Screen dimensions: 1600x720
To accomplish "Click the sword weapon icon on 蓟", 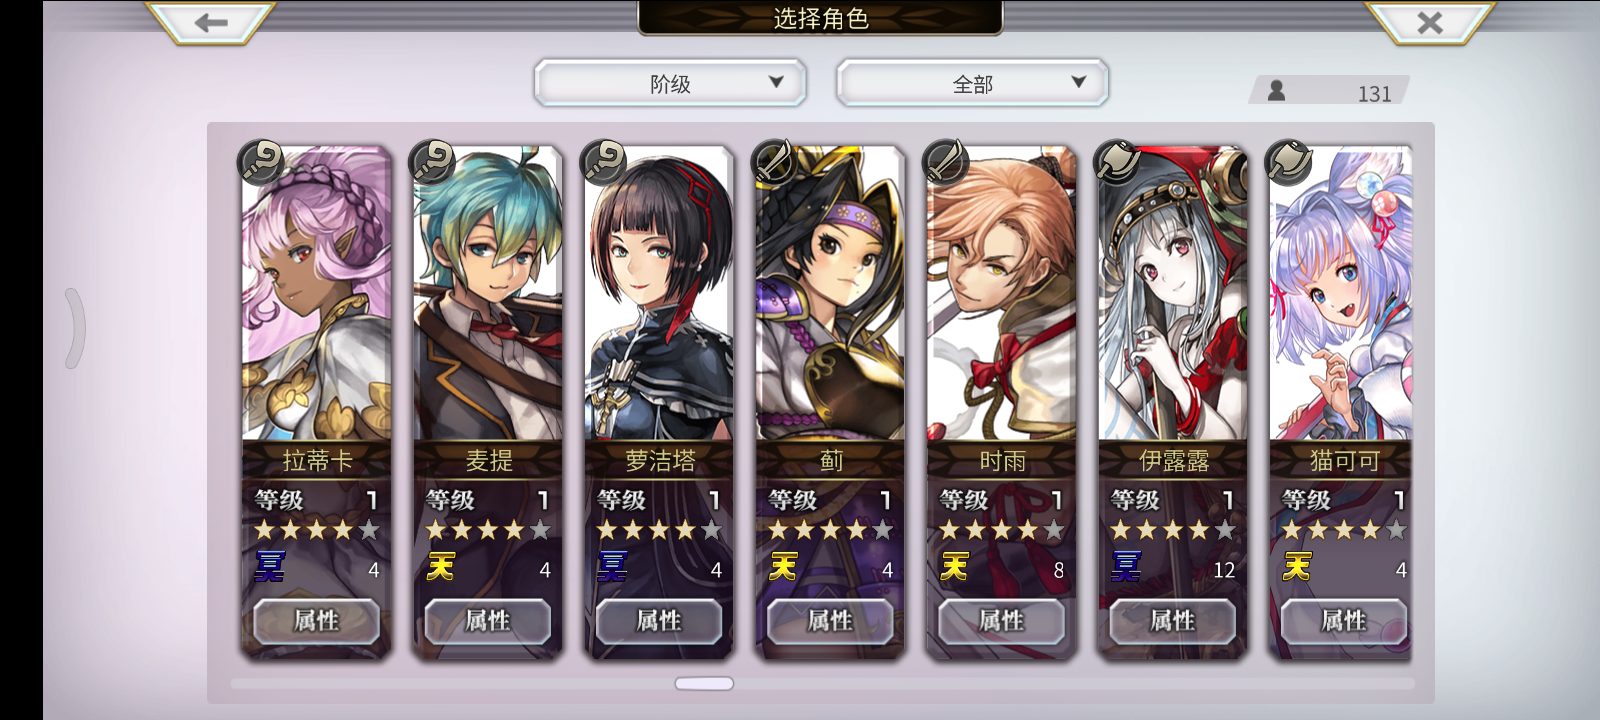I will pos(775,163).
